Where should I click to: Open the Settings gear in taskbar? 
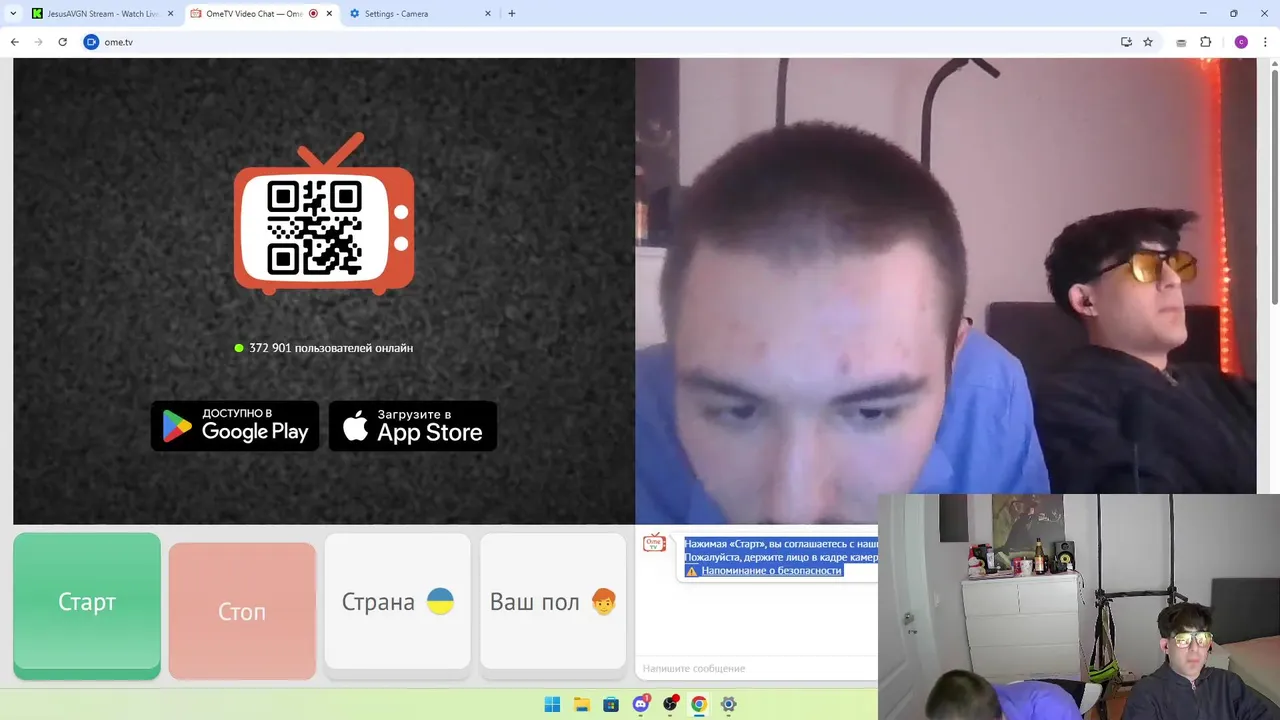tap(729, 704)
